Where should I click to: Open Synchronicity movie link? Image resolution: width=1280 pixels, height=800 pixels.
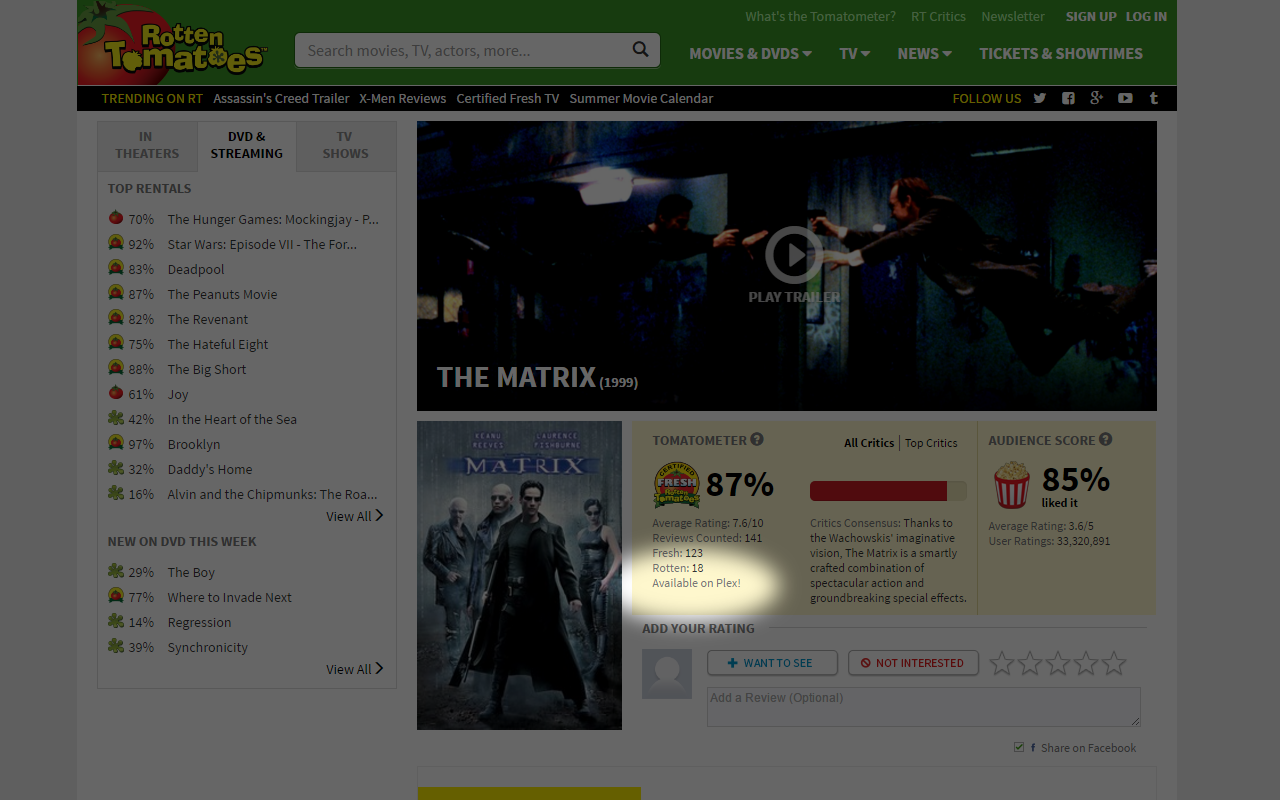[x=208, y=647]
